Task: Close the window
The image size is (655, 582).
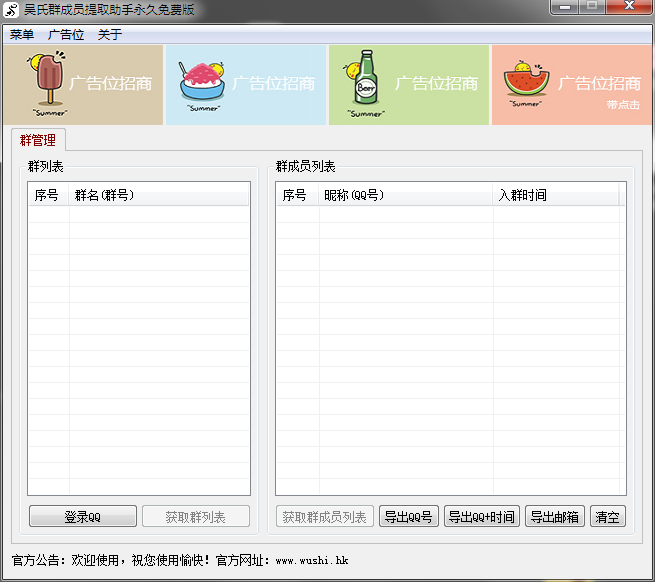Action: [629, 7]
